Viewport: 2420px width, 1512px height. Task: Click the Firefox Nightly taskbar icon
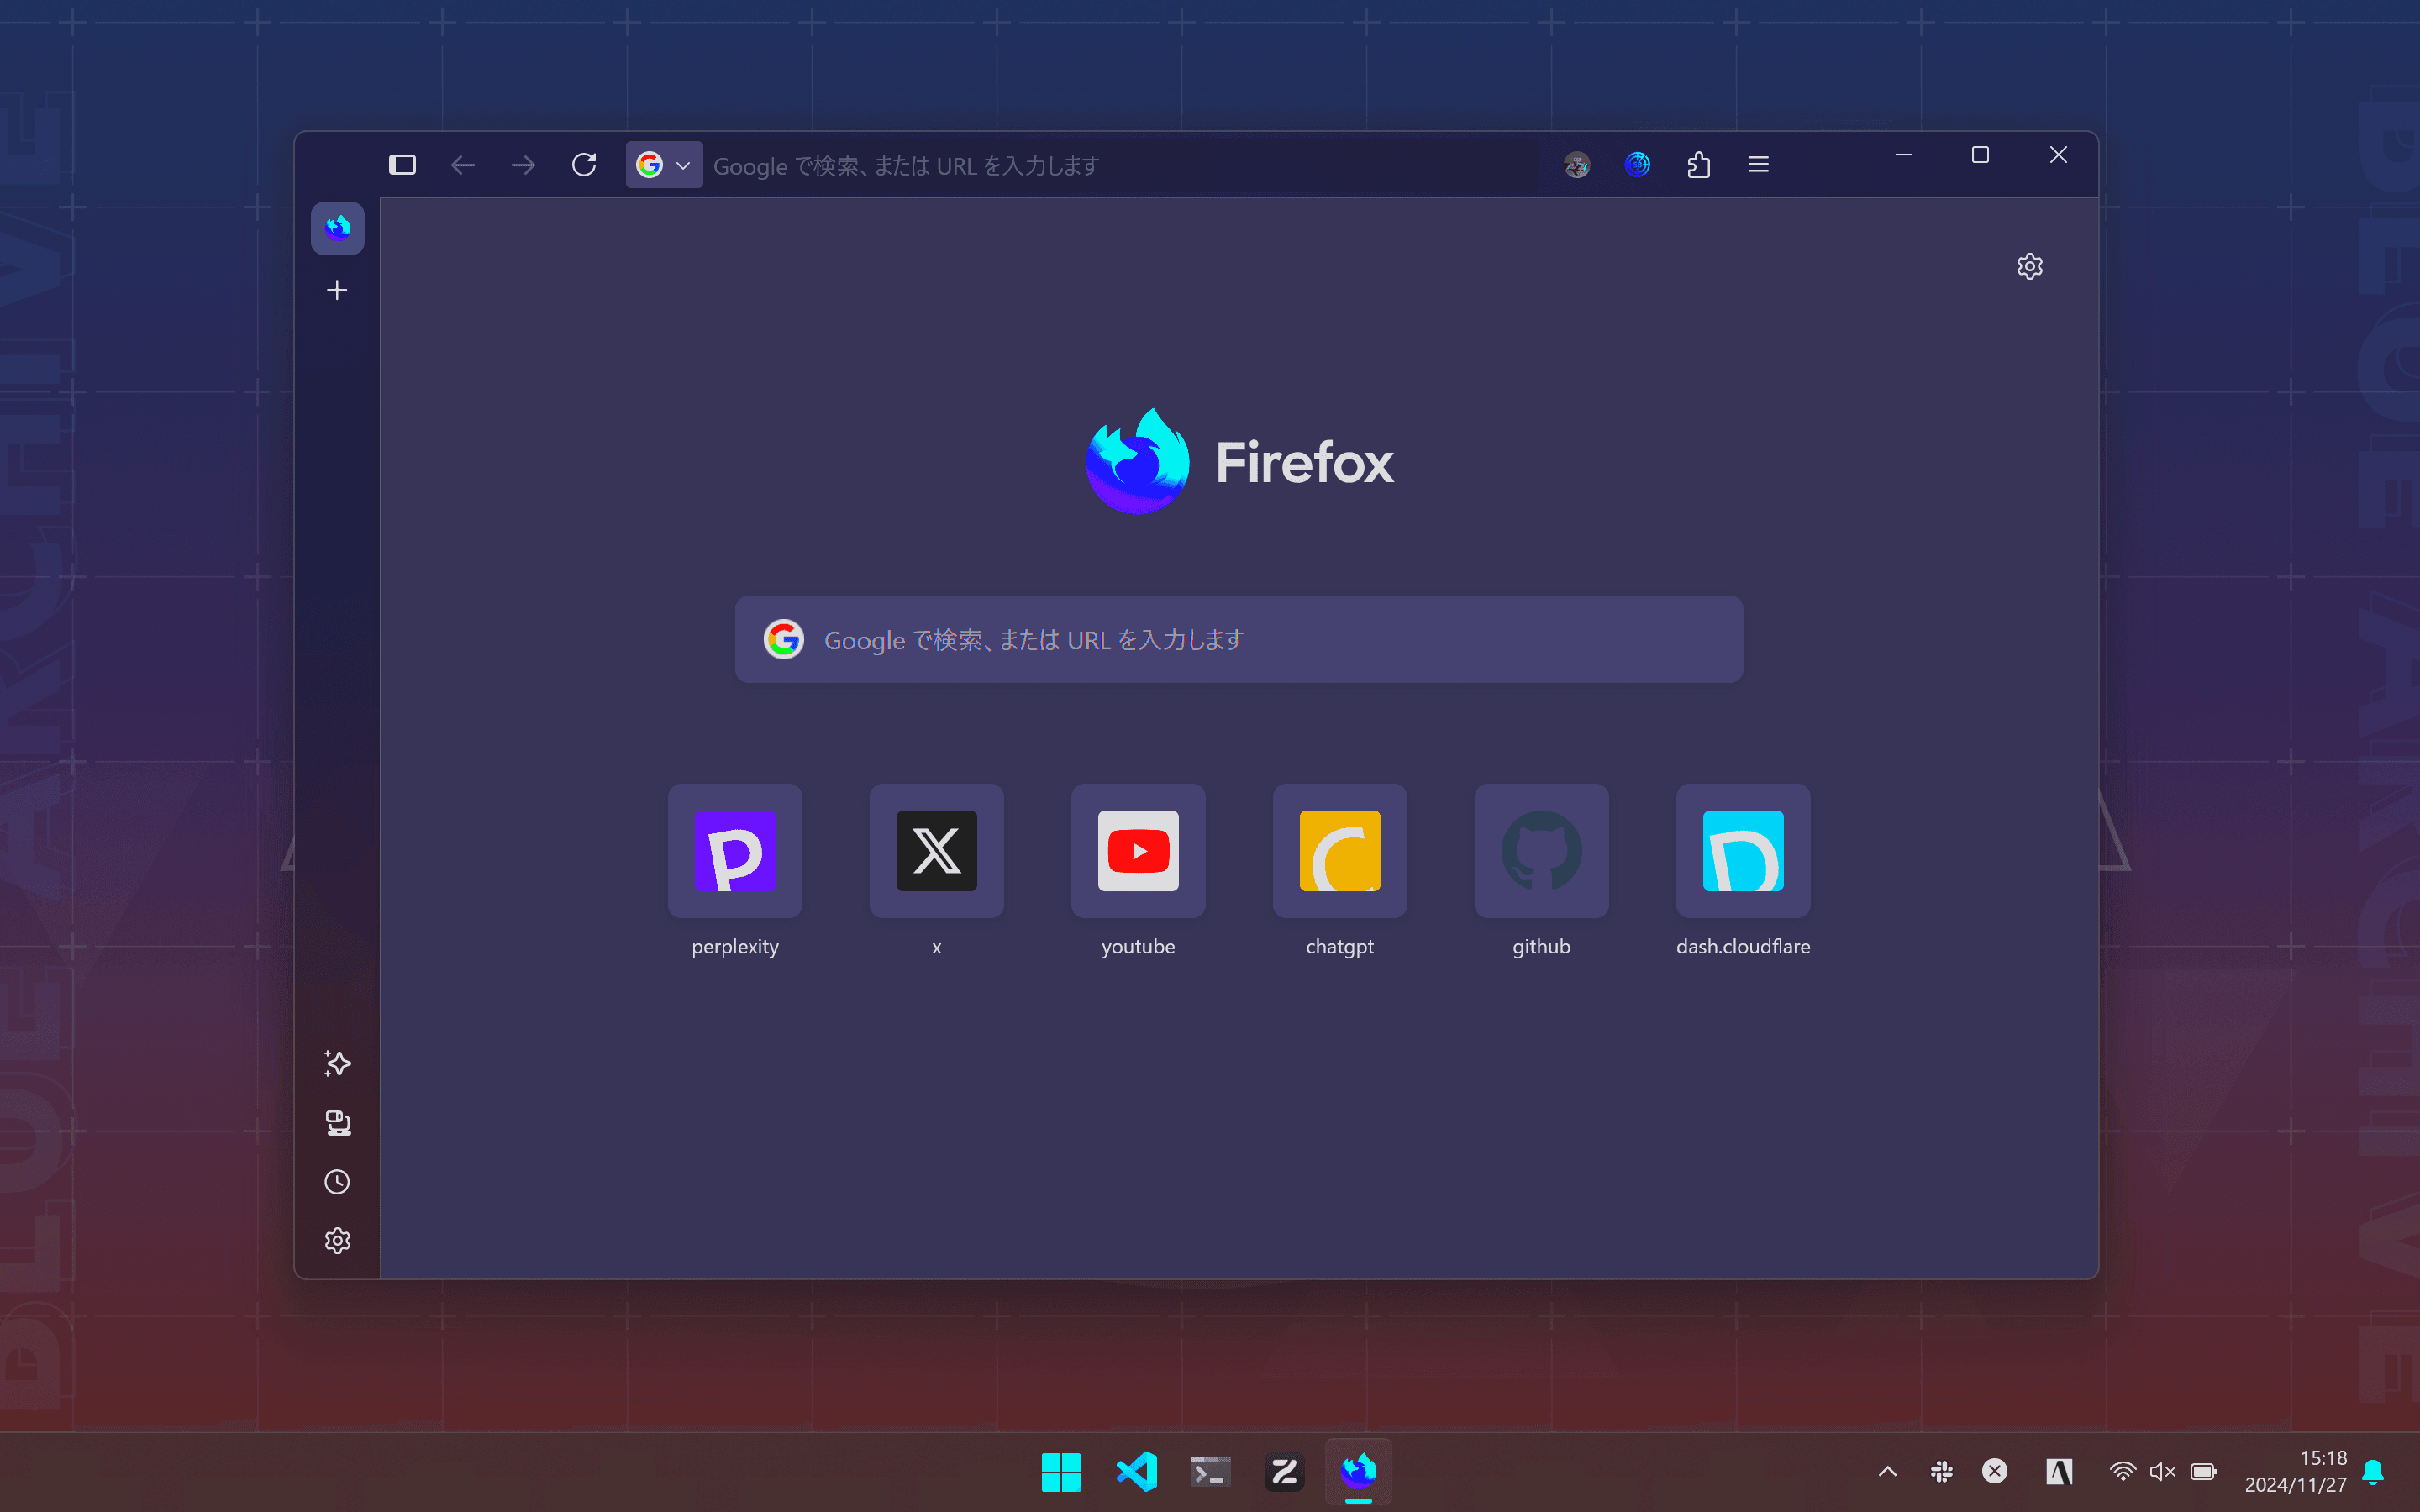(x=1358, y=1472)
